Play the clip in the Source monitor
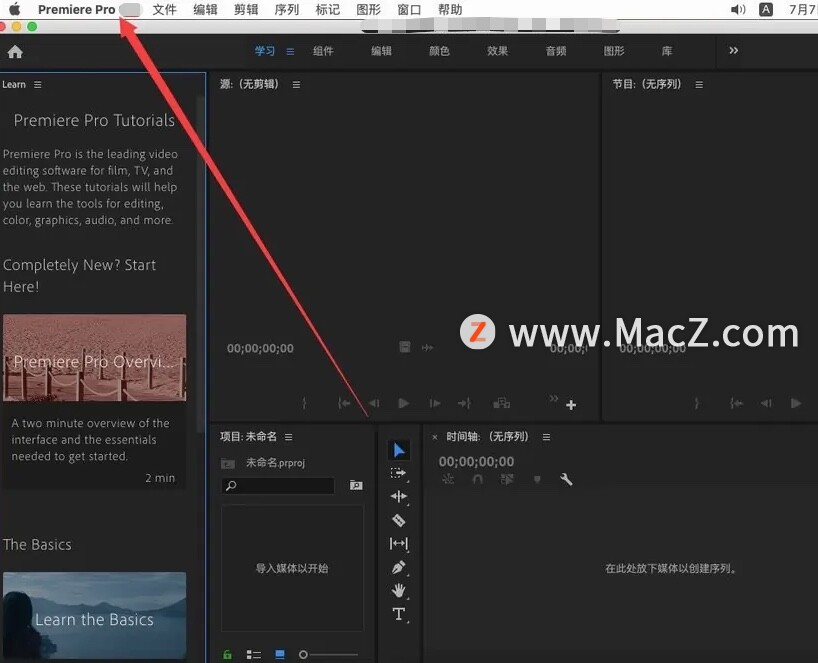Viewport: 818px width, 663px height. (x=403, y=403)
